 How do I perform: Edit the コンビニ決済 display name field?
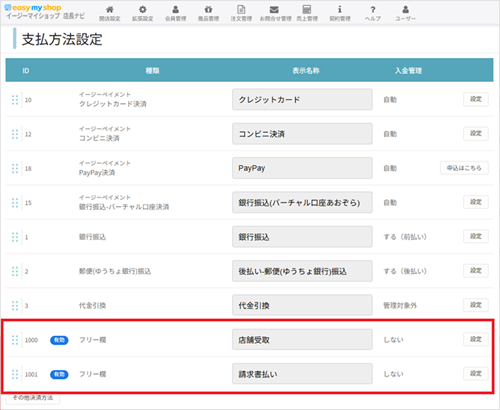[x=302, y=134]
